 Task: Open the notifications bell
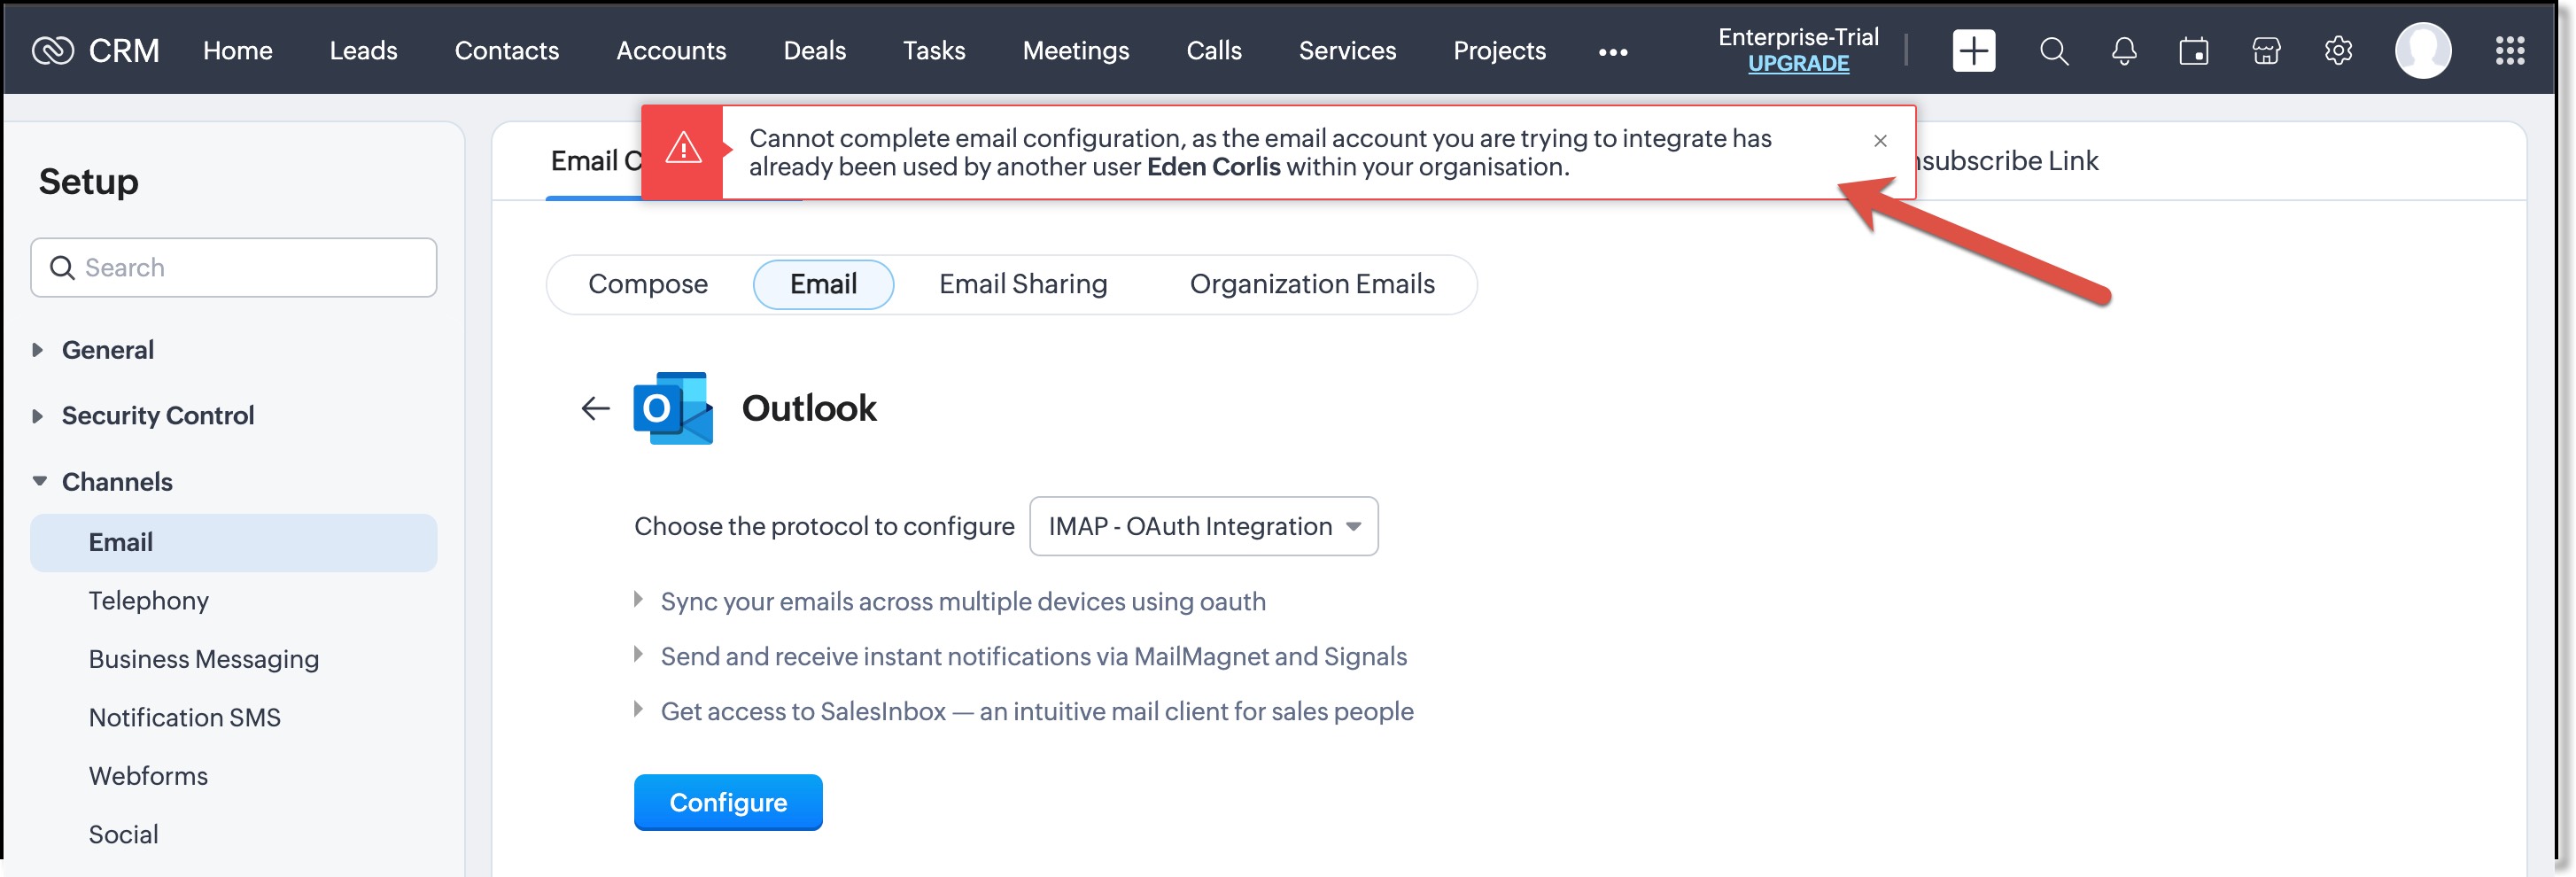2123,50
